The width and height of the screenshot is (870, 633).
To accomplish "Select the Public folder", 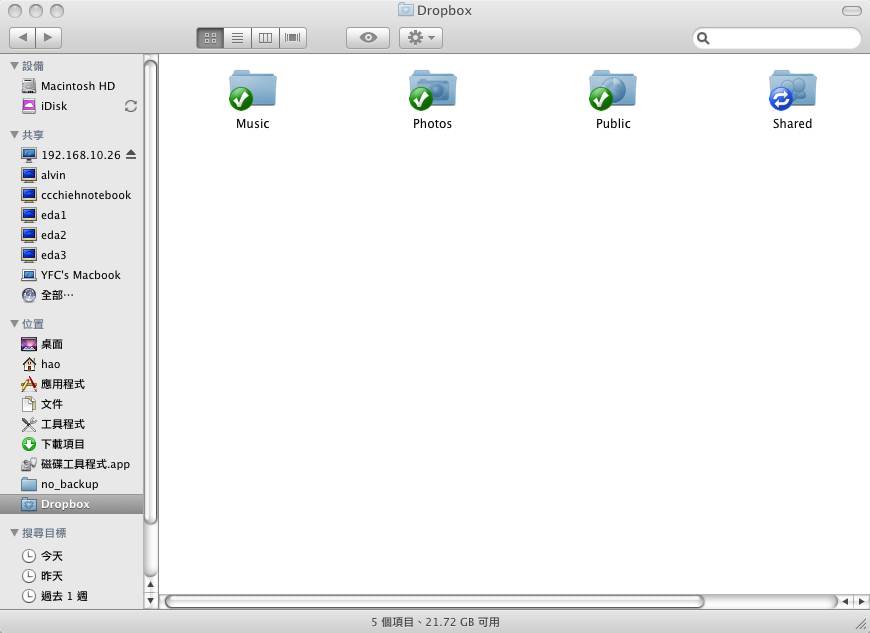I will point(613,100).
